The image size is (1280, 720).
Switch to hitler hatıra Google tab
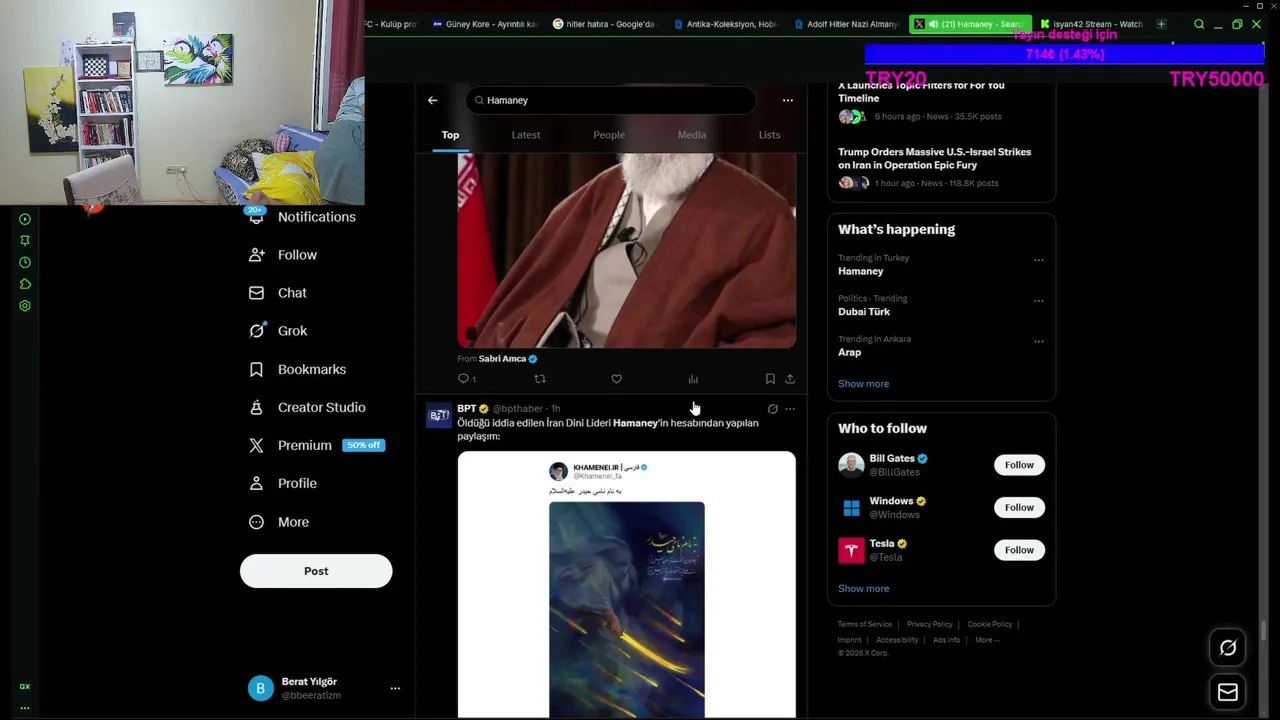pyautogui.click(x=605, y=24)
